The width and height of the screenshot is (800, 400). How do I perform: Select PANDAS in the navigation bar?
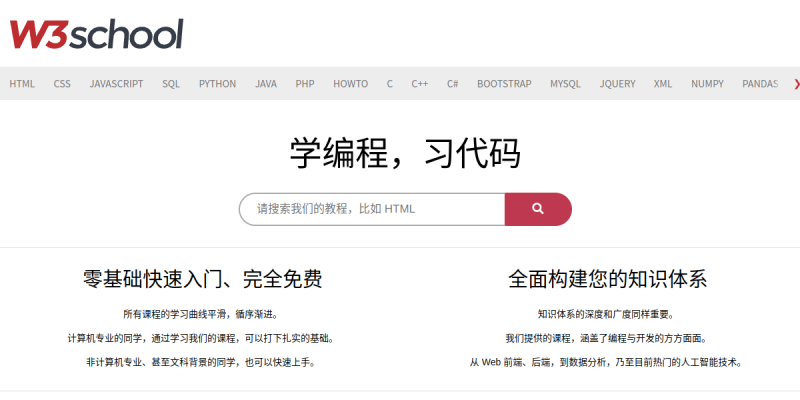[760, 84]
